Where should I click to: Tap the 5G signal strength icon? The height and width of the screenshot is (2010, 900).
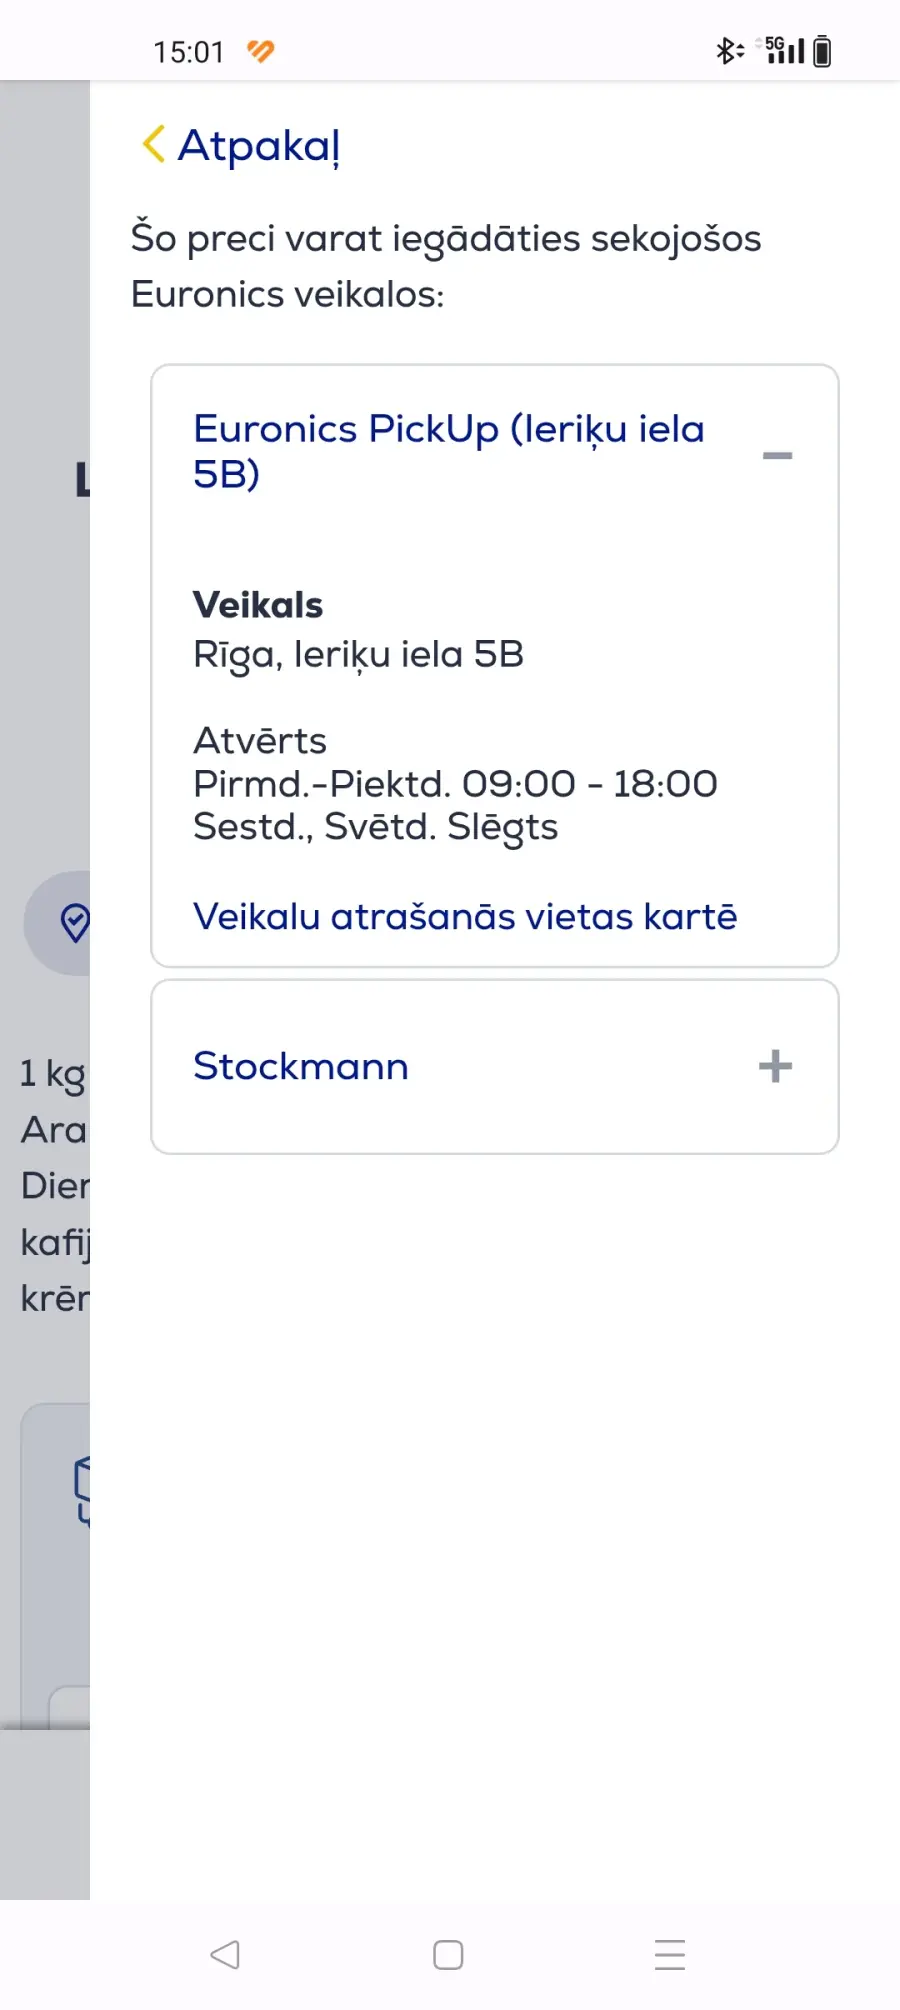click(785, 50)
